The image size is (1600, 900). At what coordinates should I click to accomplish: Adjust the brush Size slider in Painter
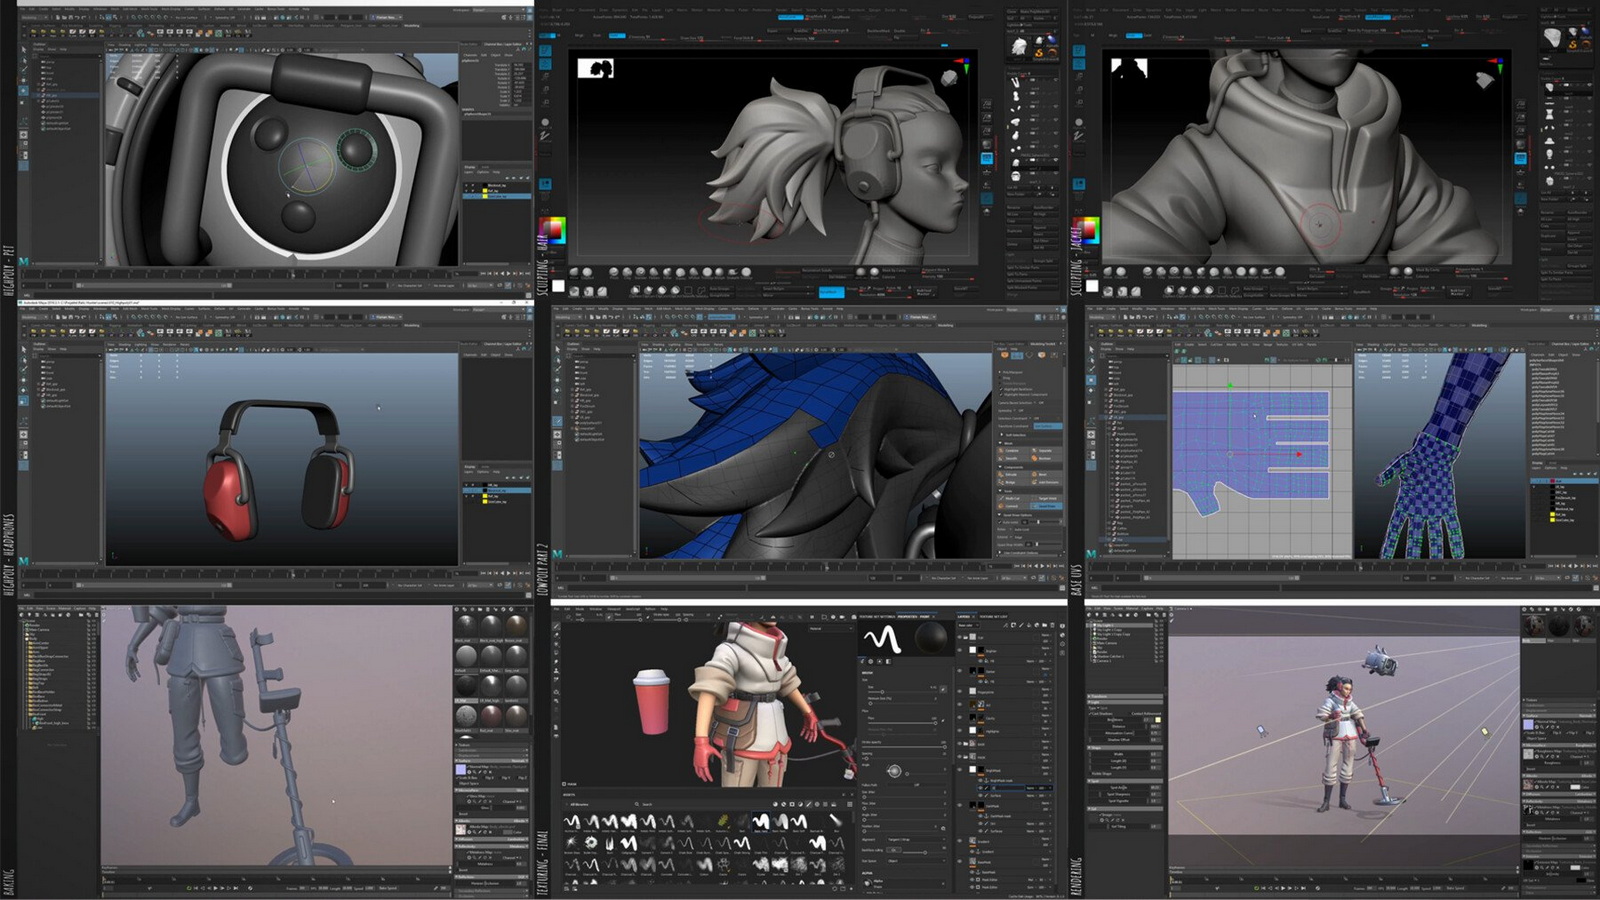(902, 692)
